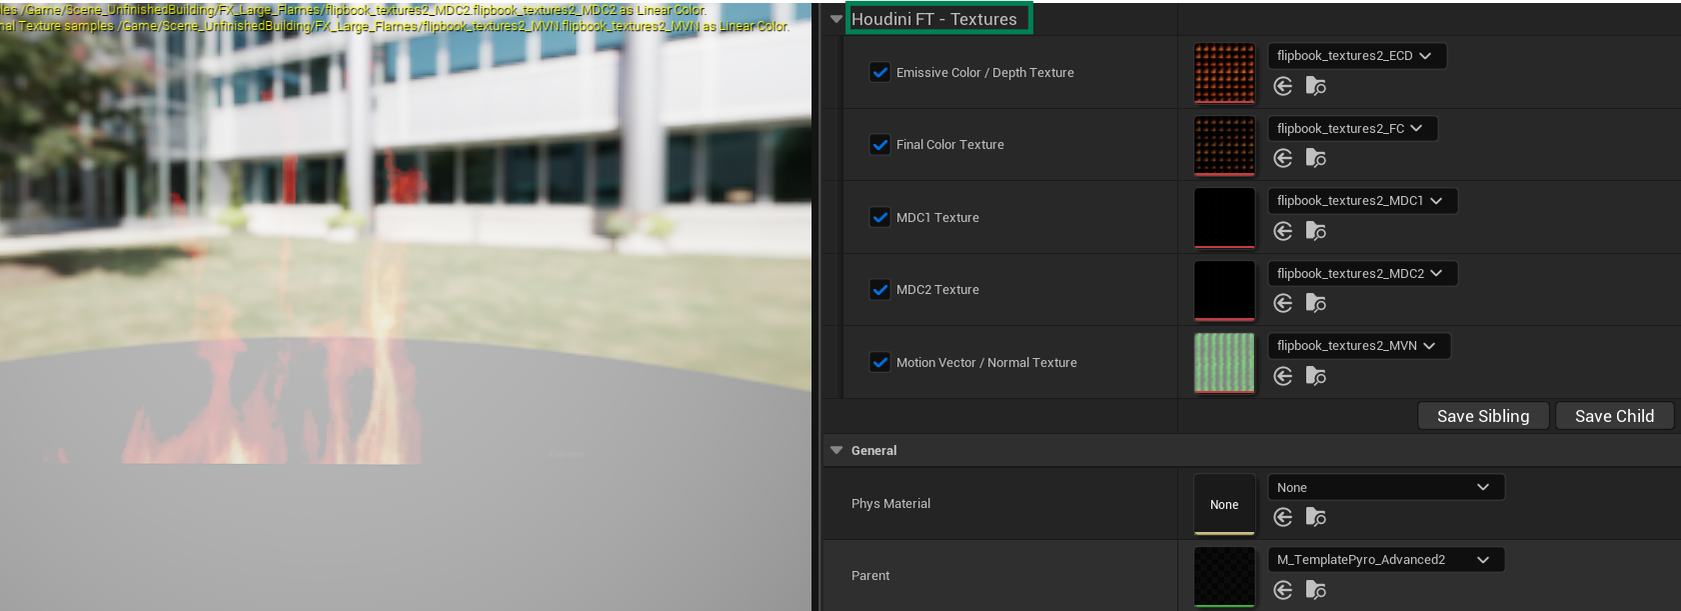The height and width of the screenshot is (611, 1681).
Task: Select the Parent material thumbnail
Action: pos(1224,577)
